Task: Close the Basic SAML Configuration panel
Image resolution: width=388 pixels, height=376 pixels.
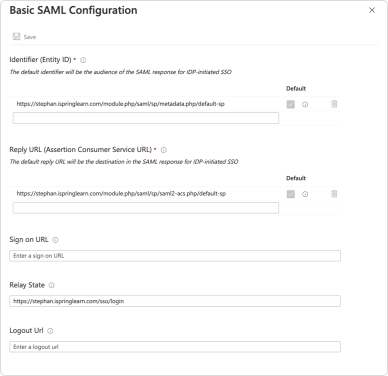Action: point(372,10)
